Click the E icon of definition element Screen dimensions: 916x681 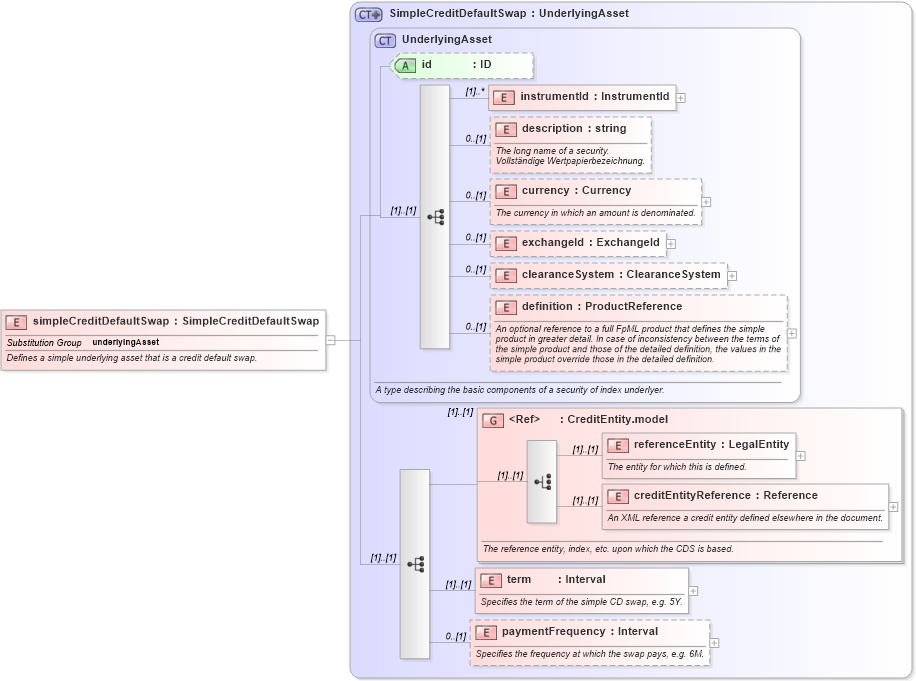506,308
